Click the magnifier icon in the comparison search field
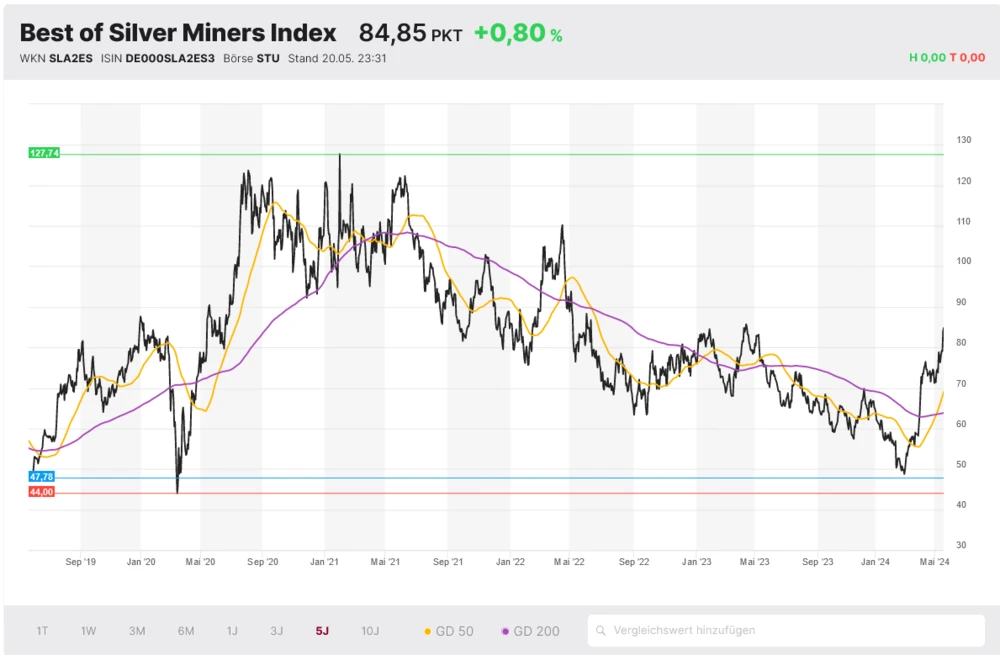 600,630
